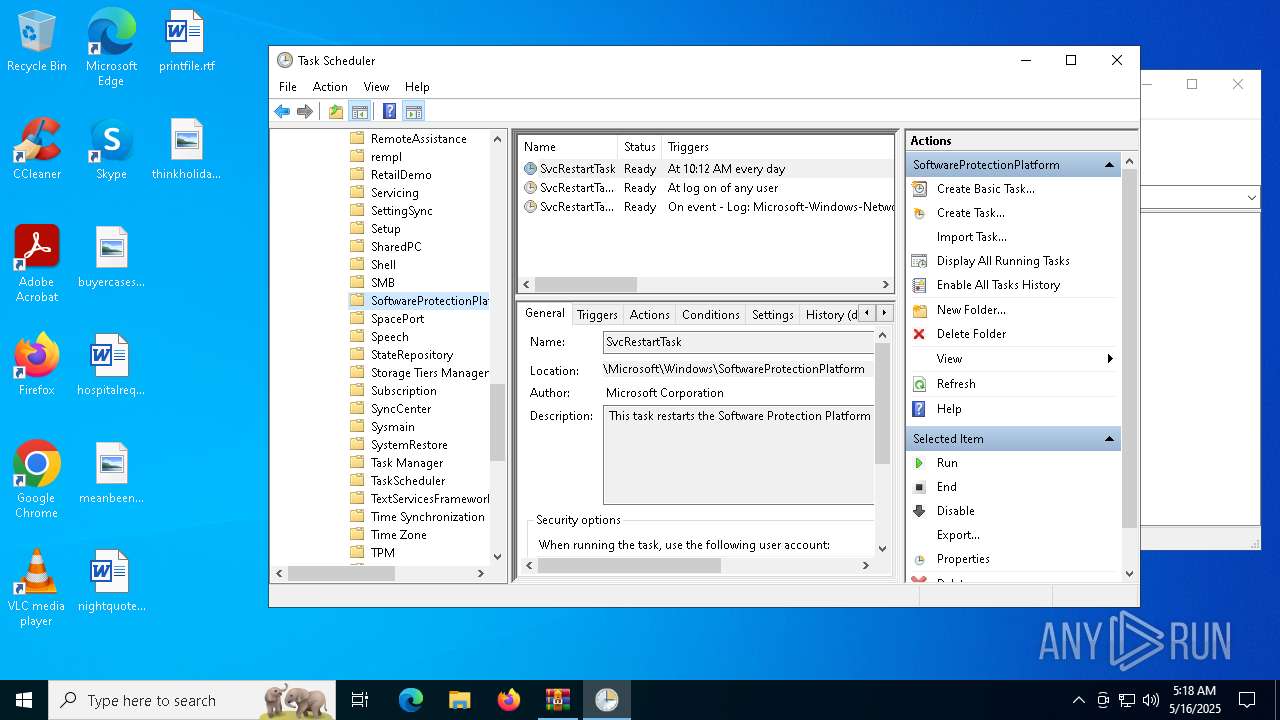Screen dimensions: 1280x720
Task: Click the End stop icon
Action: 919,487
